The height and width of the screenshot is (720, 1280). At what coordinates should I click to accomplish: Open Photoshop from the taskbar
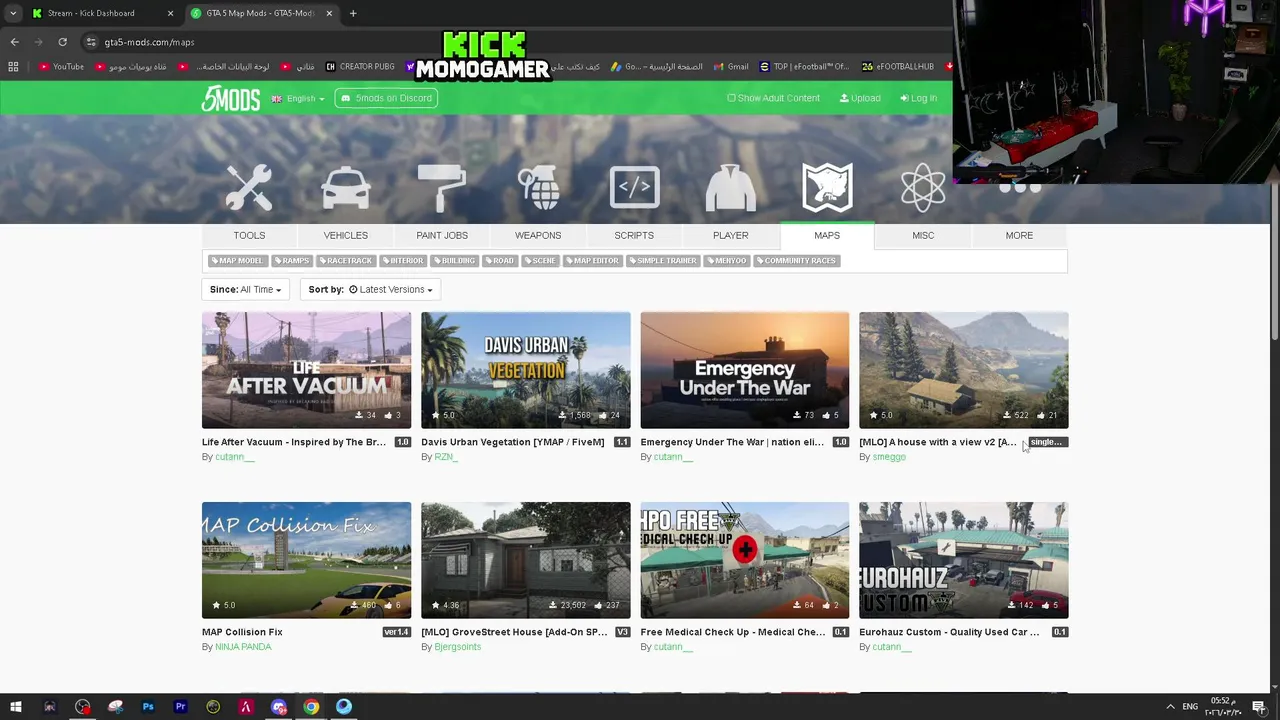coord(148,707)
